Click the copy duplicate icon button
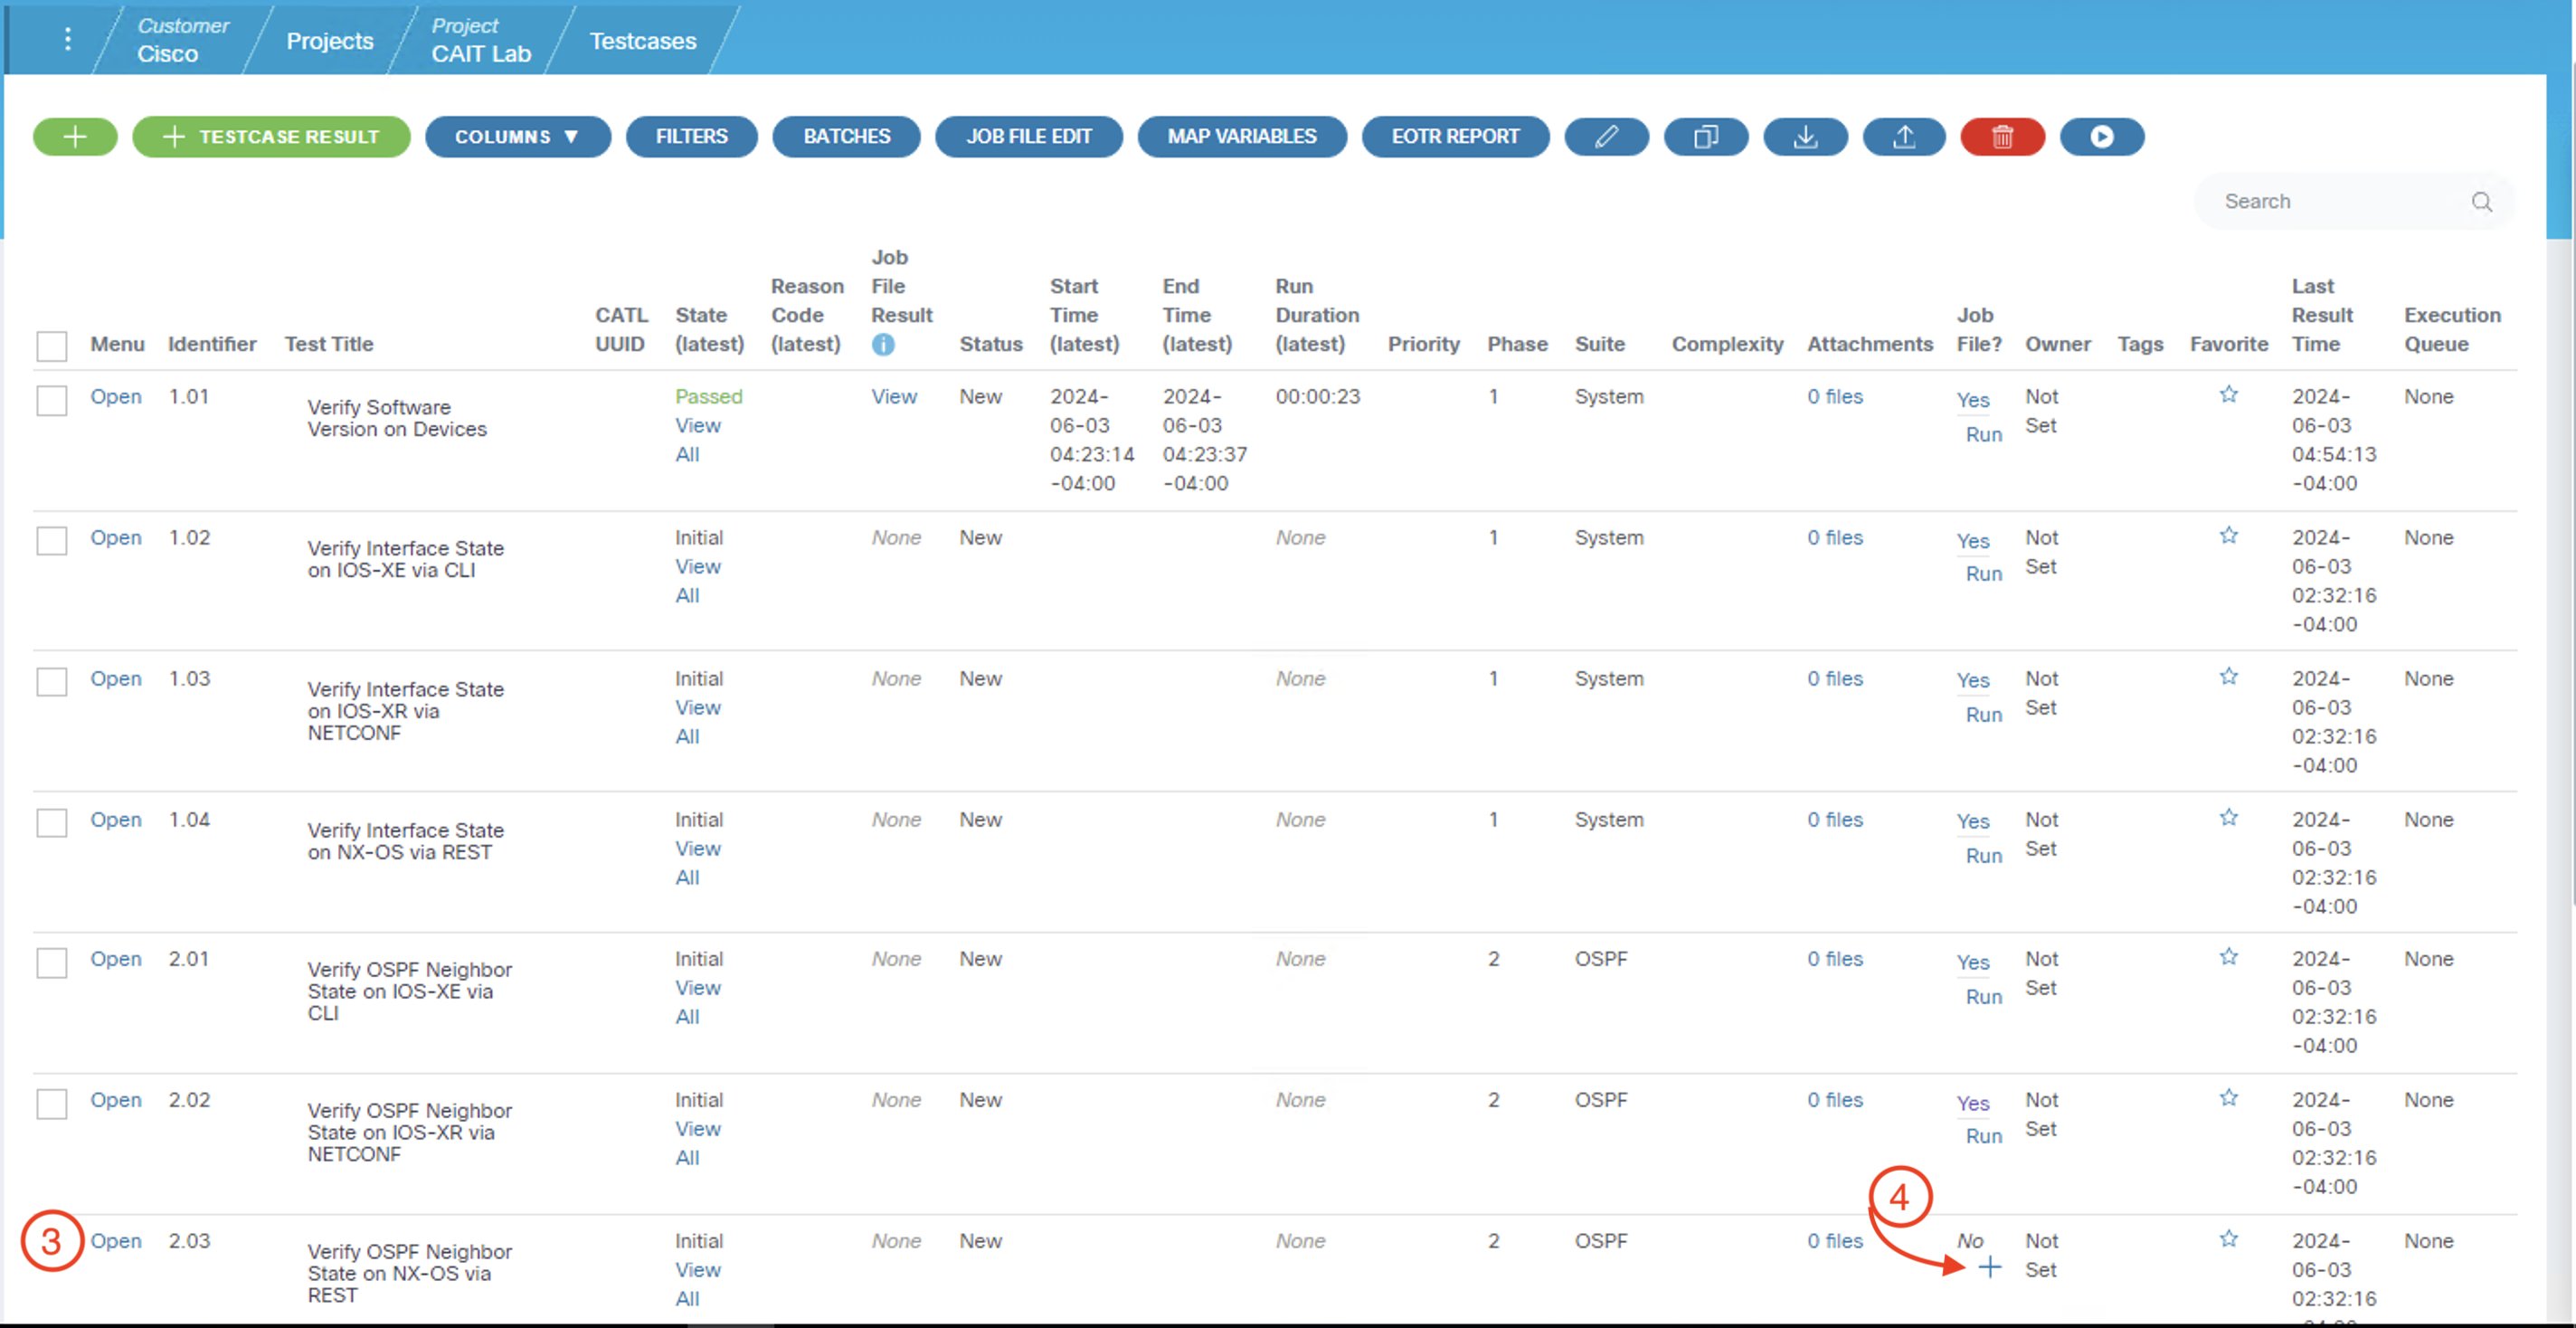 click(x=1705, y=137)
